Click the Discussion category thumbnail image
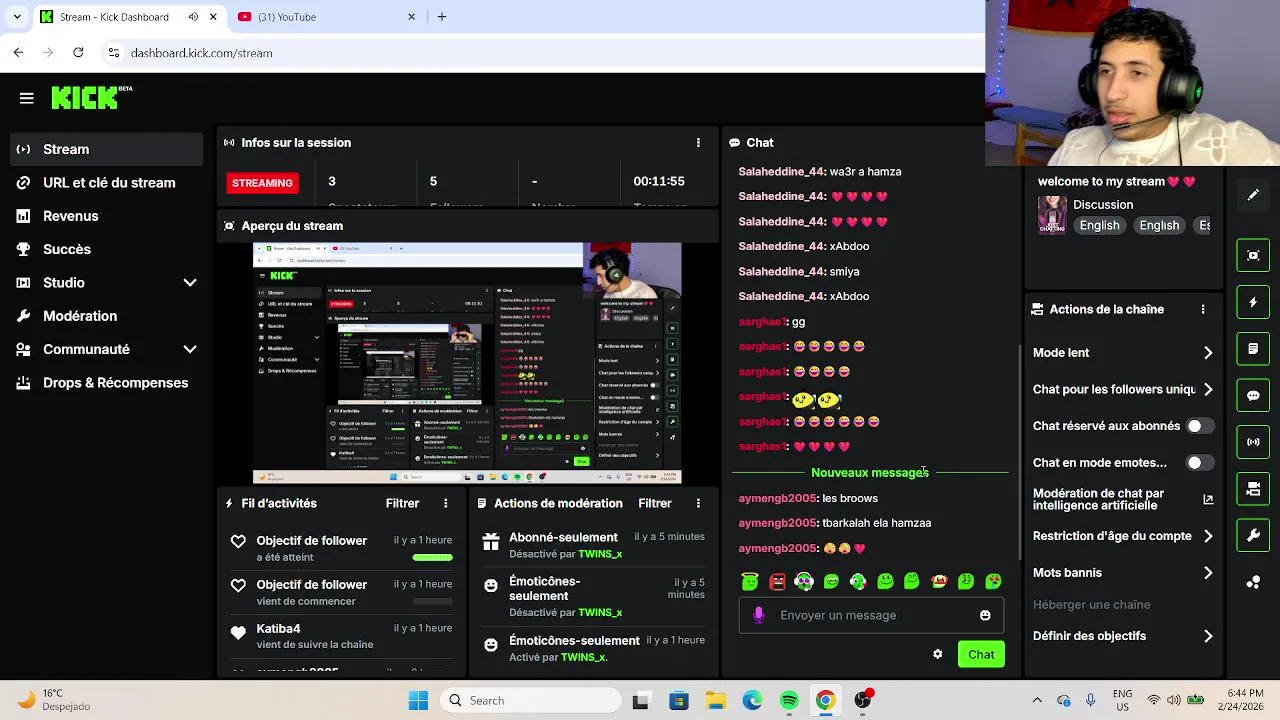This screenshot has width=1280, height=720. pyautogui.click(x=1052, y=214)
